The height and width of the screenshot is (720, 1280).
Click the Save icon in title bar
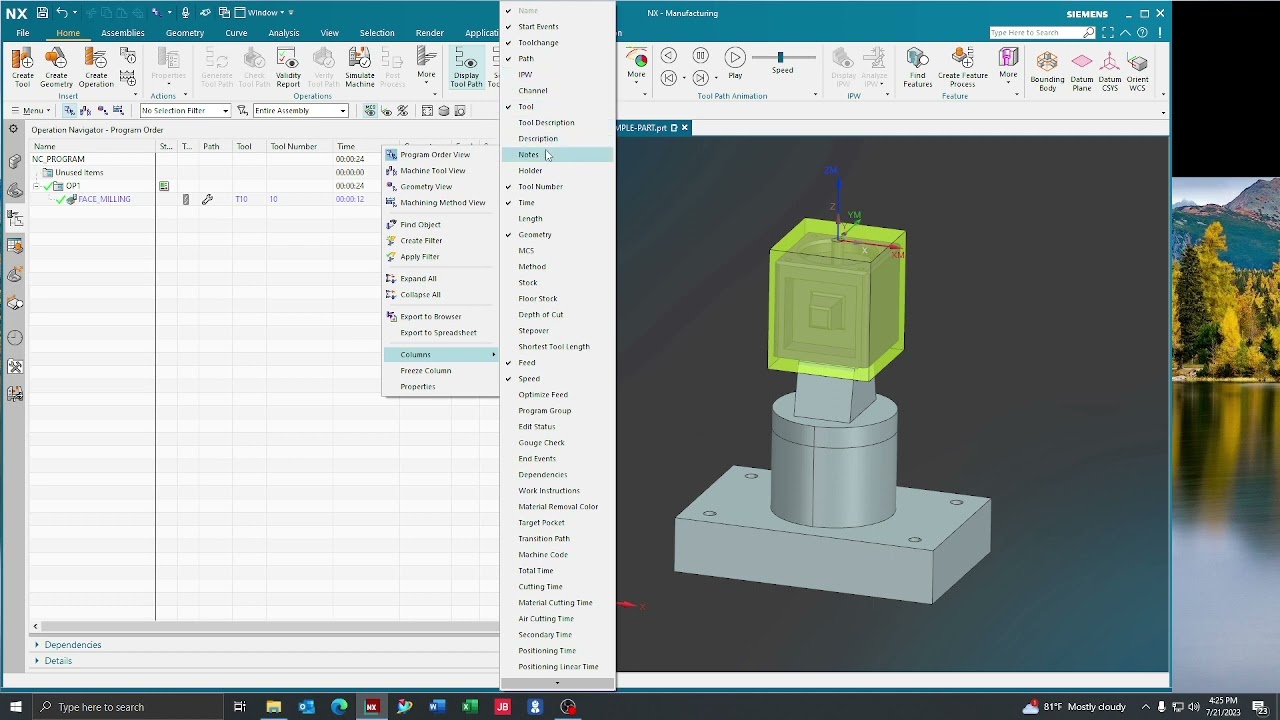[42, 13]
